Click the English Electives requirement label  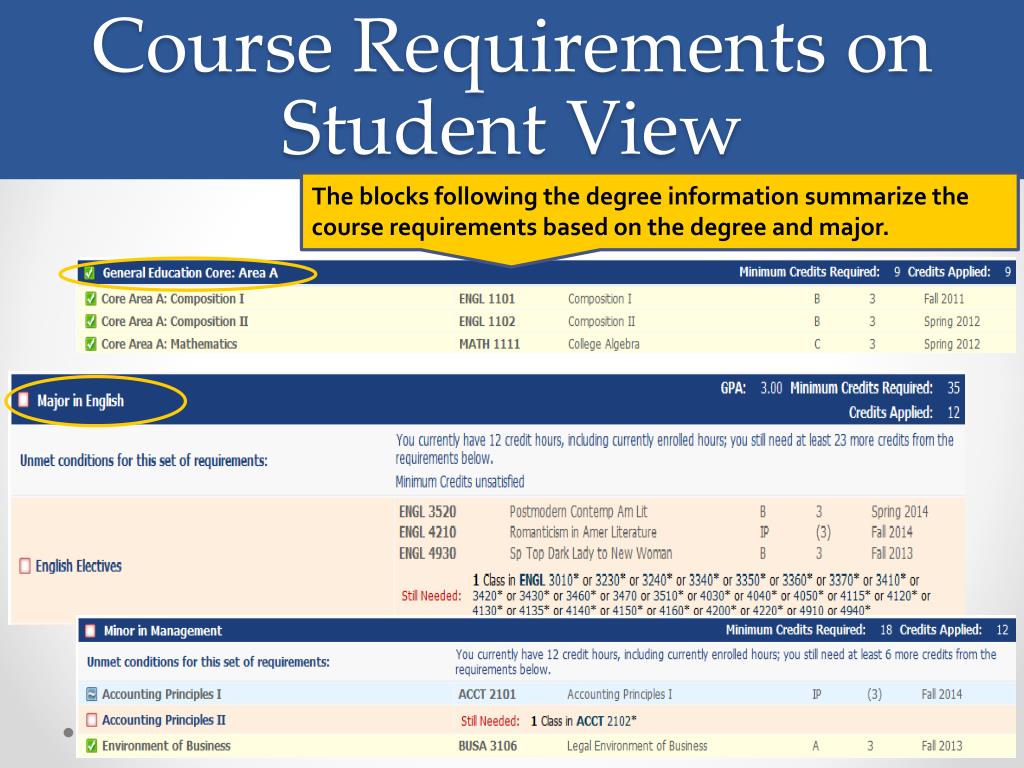pyautogui.click(x=78, y=566)
